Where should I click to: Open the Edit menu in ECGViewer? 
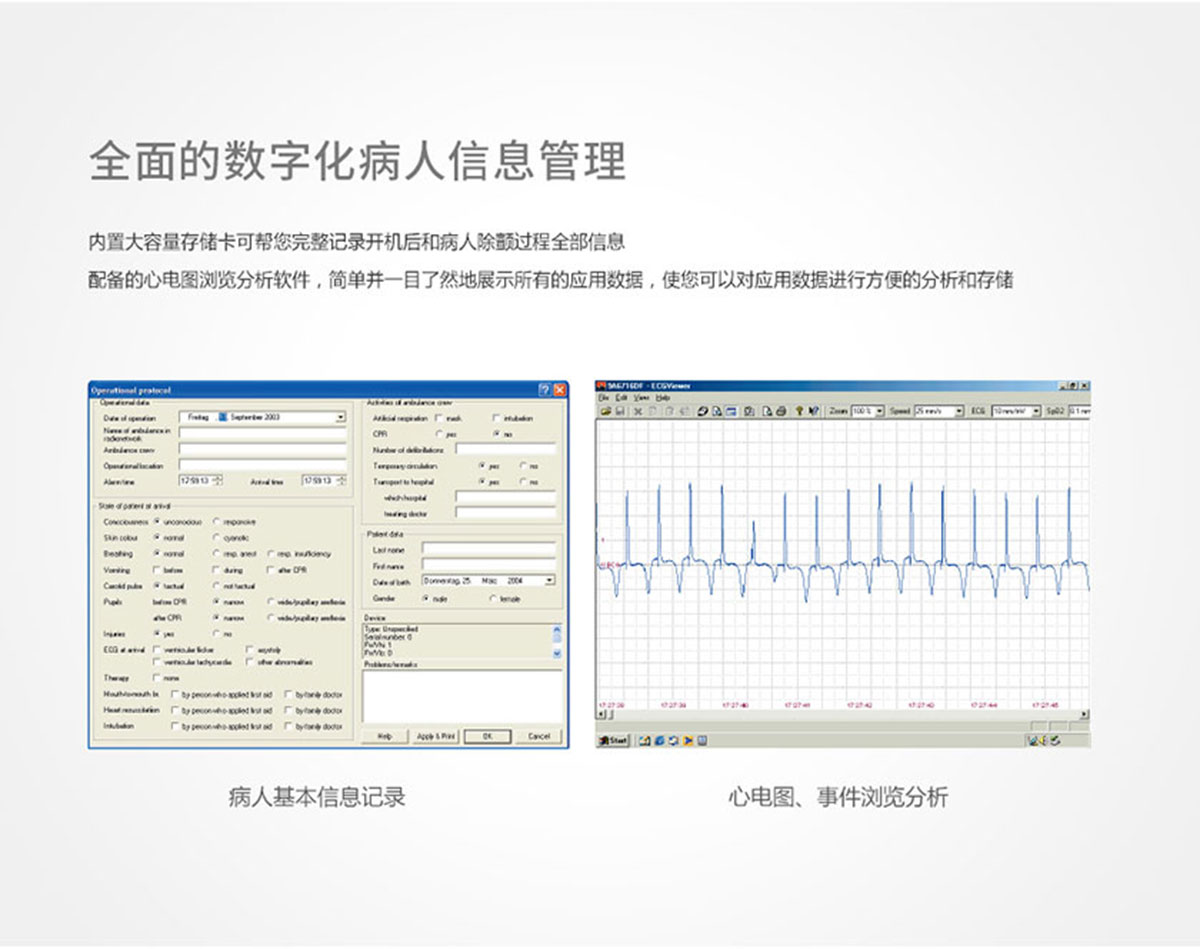pos(621,397)
